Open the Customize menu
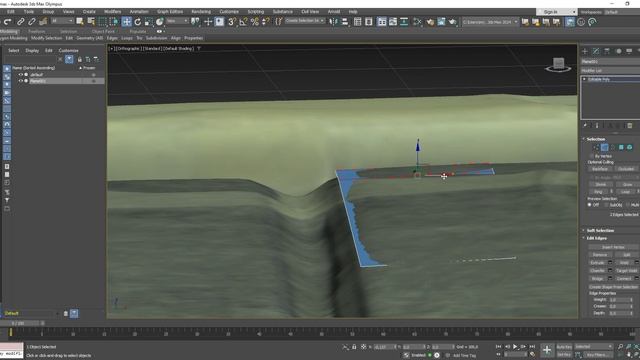 229,12
